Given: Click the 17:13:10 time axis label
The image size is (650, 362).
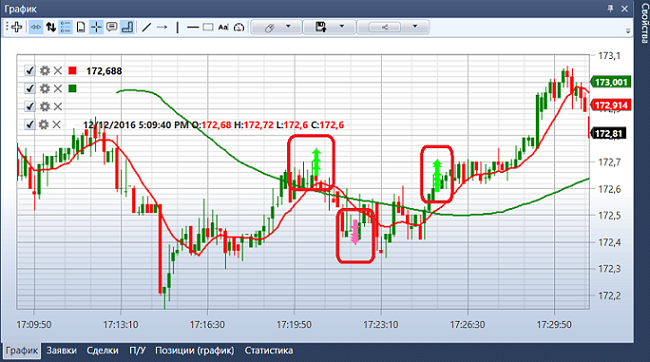Looking at the screenshot, I should point(121,325).
